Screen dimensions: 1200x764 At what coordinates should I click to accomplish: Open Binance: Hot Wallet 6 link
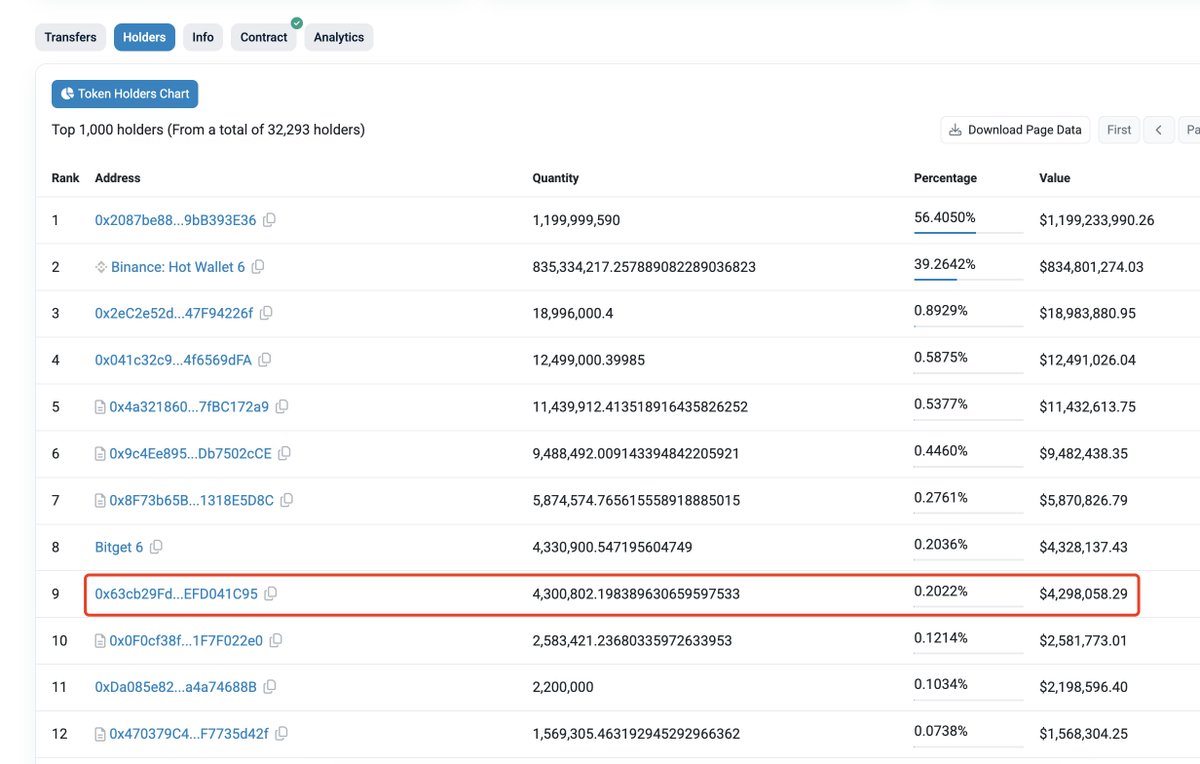(x=178, y=267)
